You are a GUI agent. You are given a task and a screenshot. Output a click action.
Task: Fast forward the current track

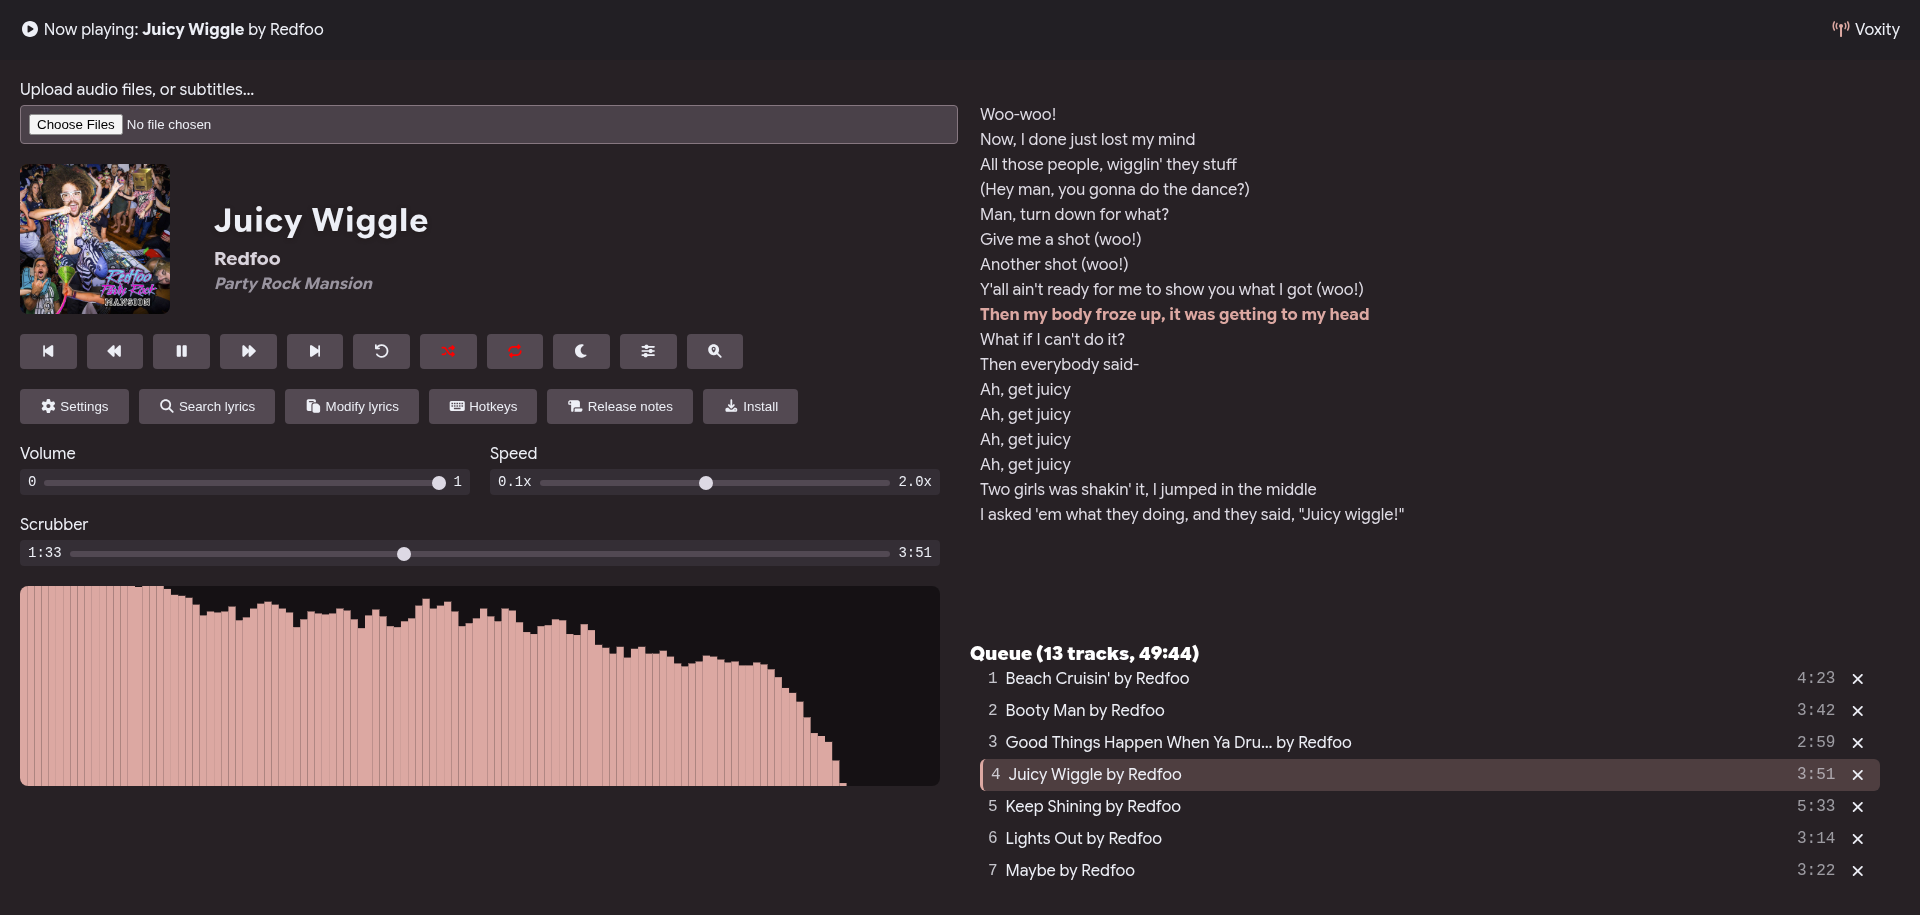coord(248,351)
